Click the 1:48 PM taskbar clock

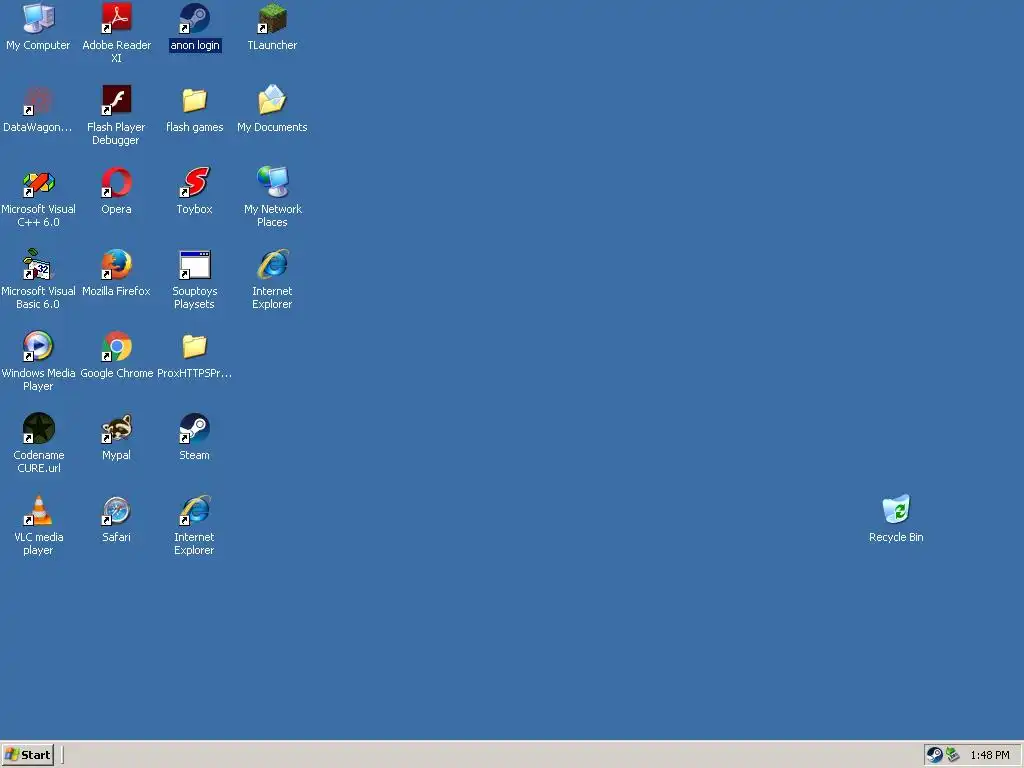coord(989,755)
